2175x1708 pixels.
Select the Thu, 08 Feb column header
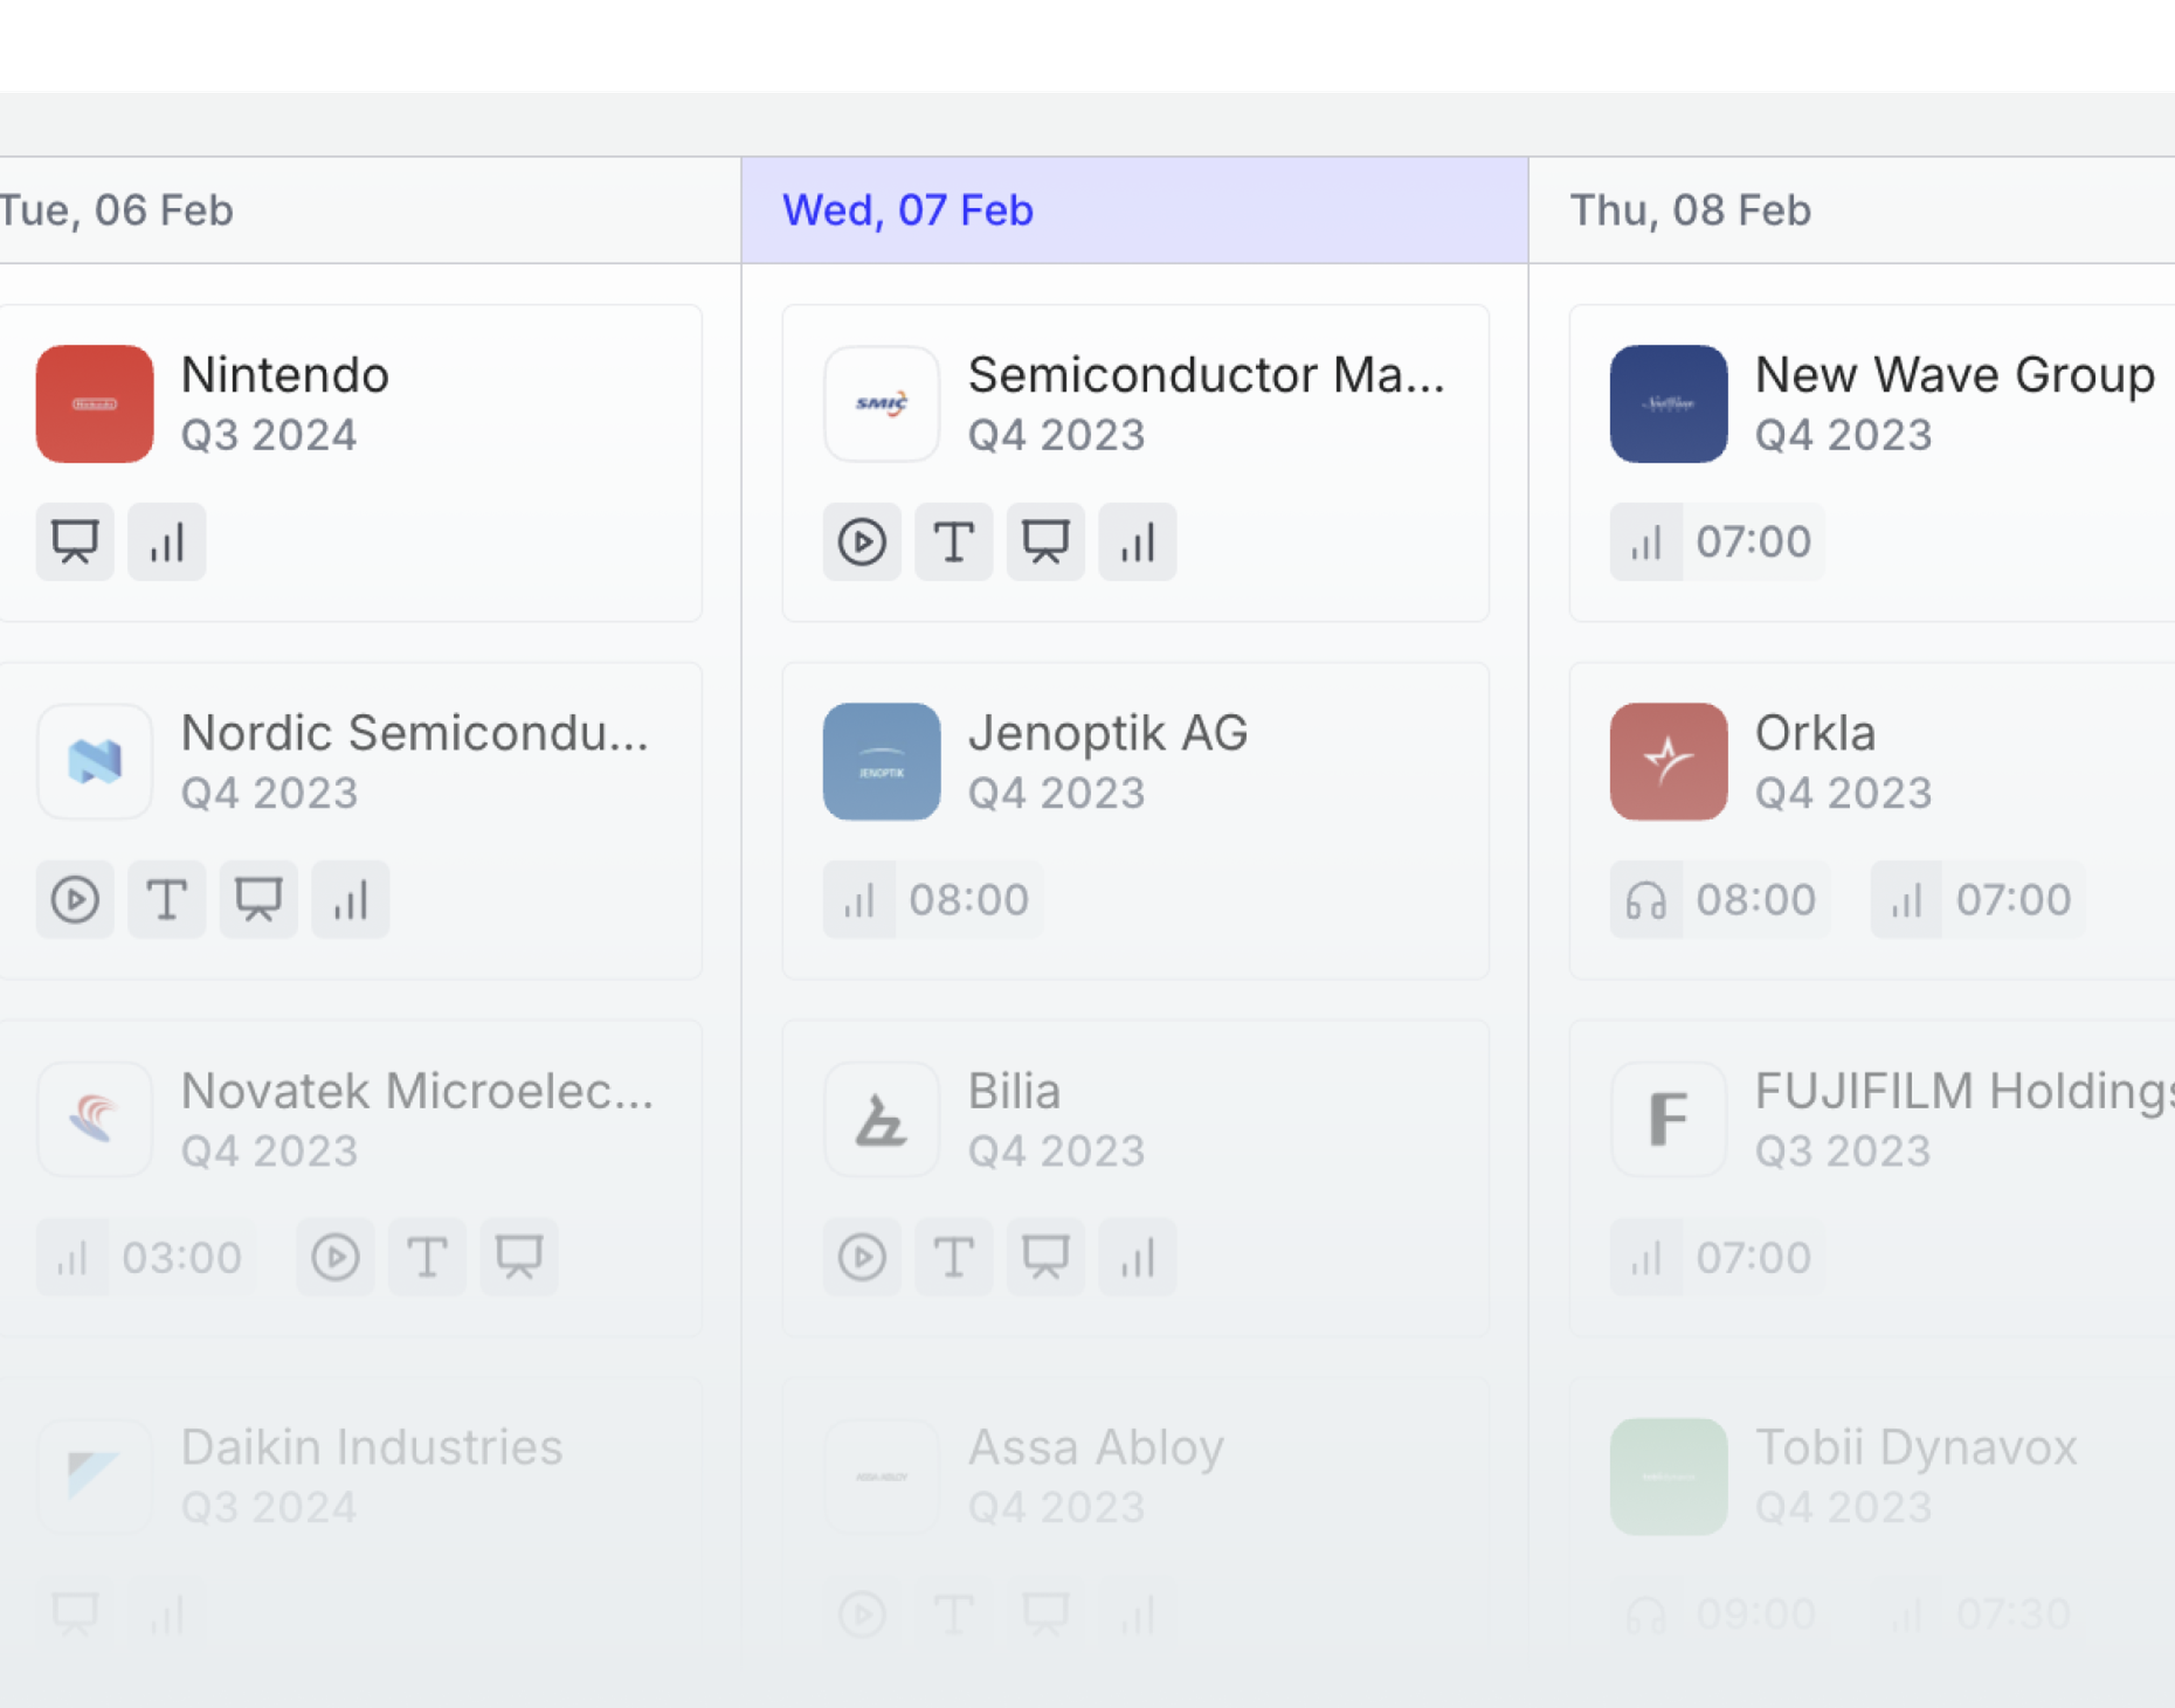[x=1852, y=210]
